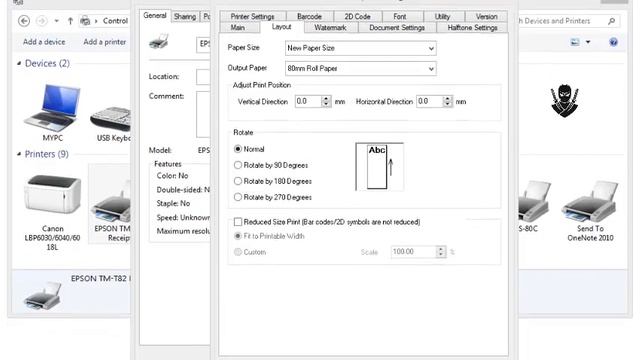Go back in Devices and Printers window
Viewport: 640px width, 360px height.
click(x=24, y=21)
